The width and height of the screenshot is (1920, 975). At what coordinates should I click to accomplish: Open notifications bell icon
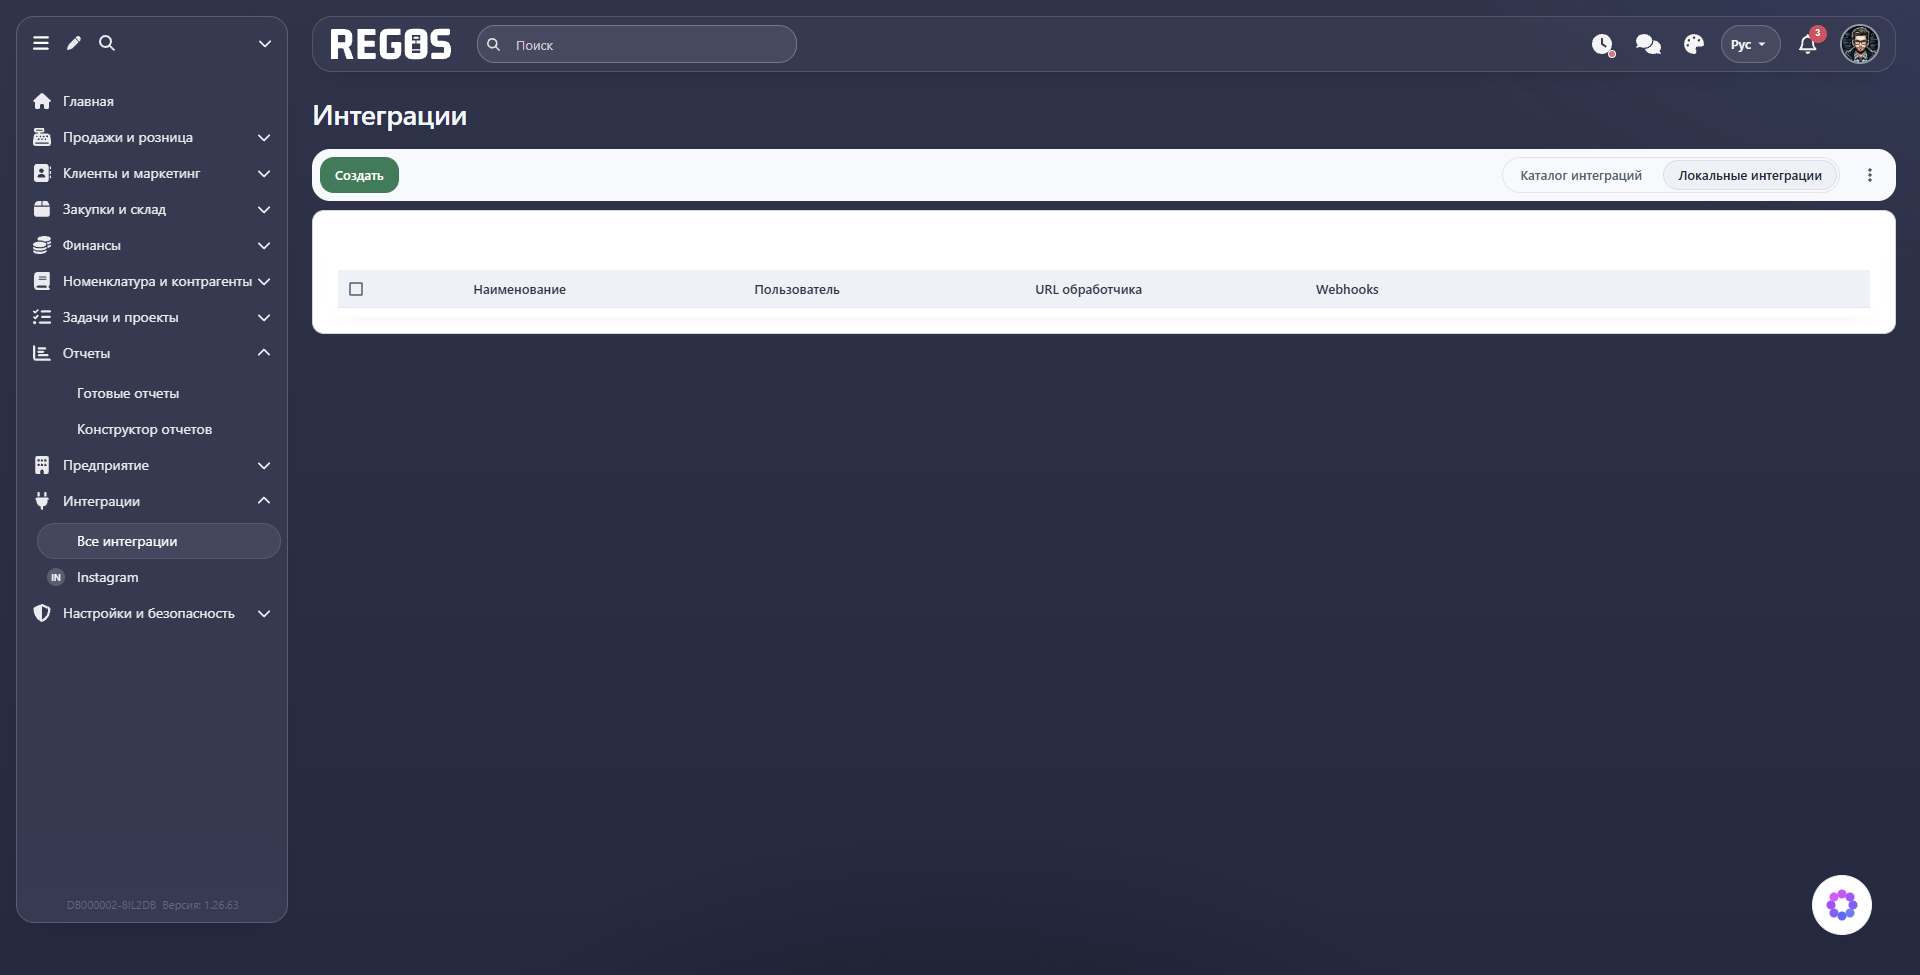[1808, 45]
